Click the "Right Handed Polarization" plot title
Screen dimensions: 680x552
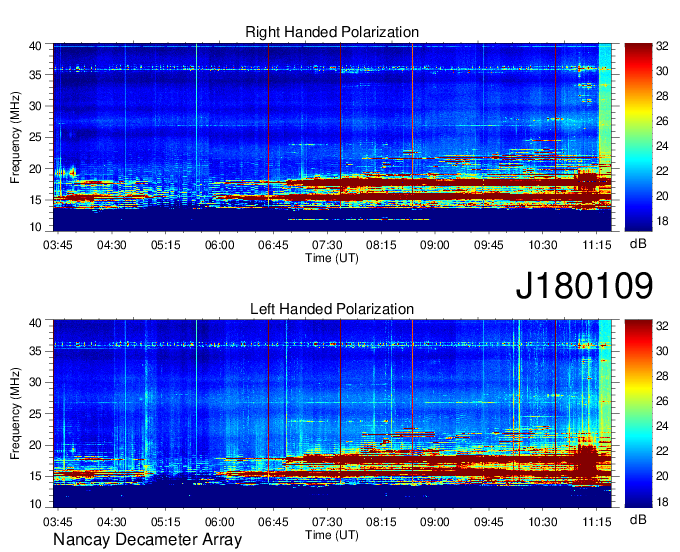tap(332, 32)
